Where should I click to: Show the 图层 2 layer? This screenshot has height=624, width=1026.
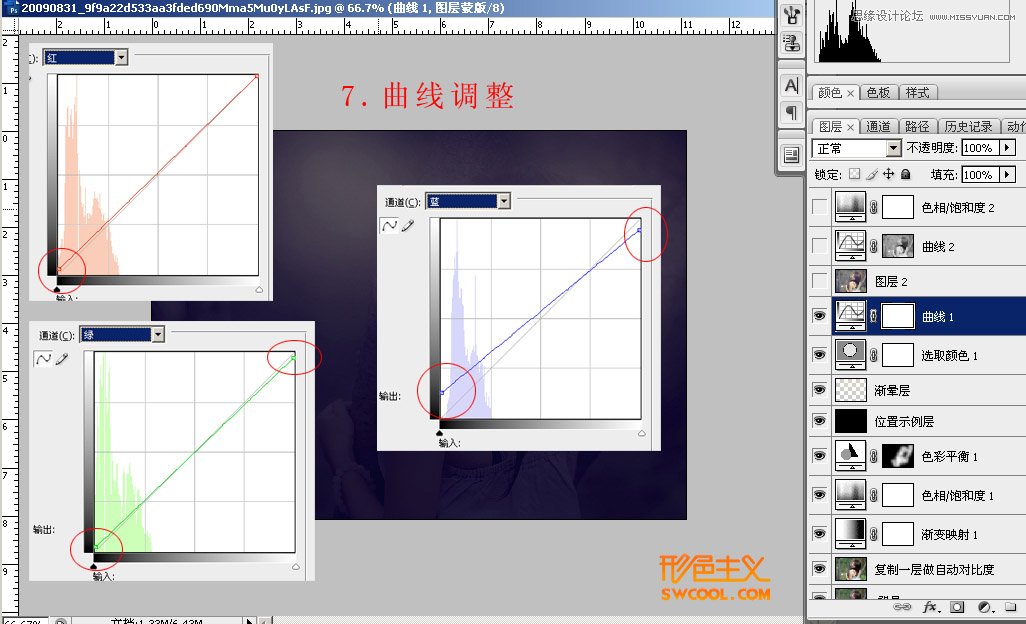pyautogui.click(x=819, y=281)
